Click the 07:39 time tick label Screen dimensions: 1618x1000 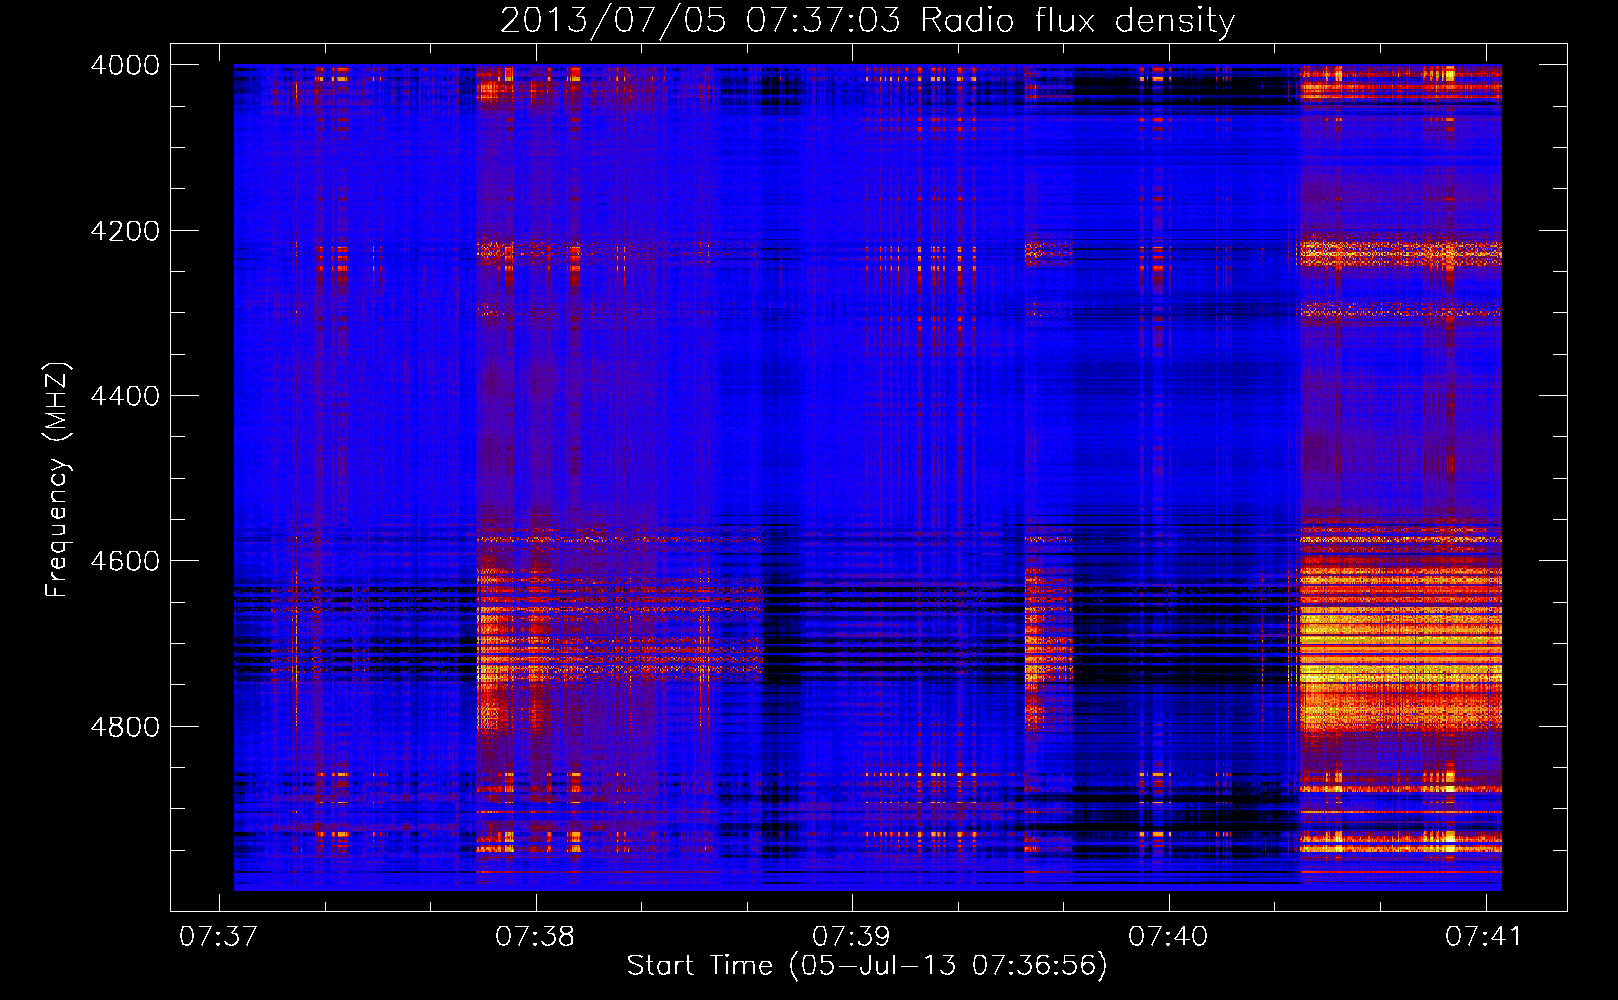[x=852, y=936]
